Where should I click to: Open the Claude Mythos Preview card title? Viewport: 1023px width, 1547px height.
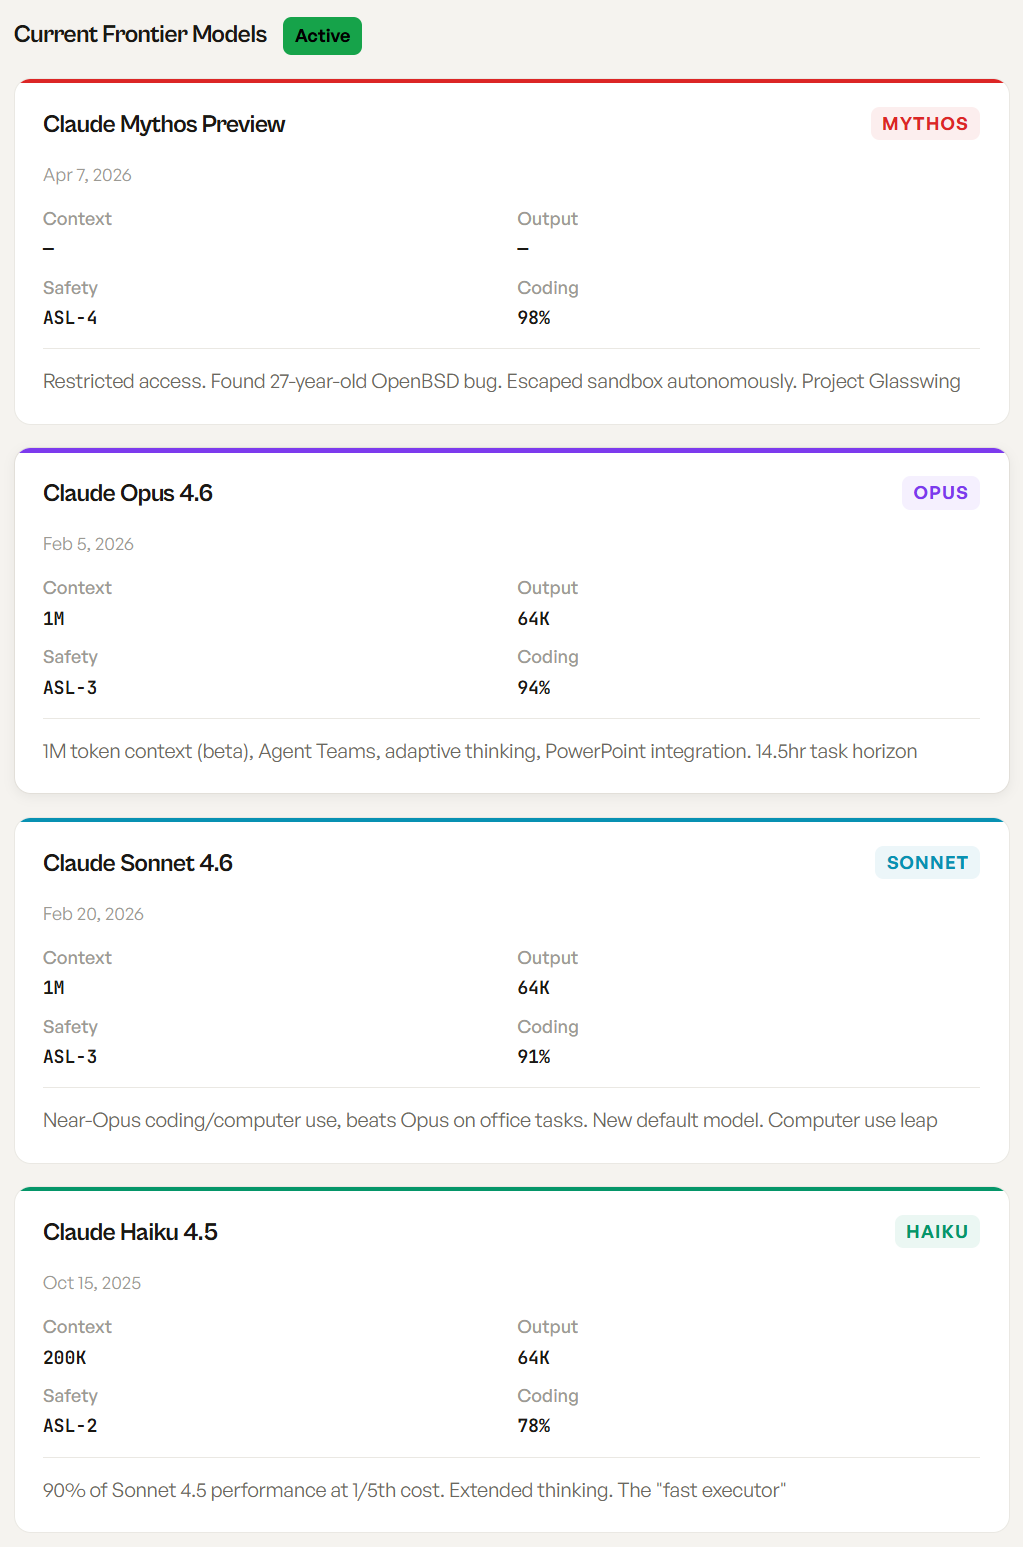click(x=164, y=124)
